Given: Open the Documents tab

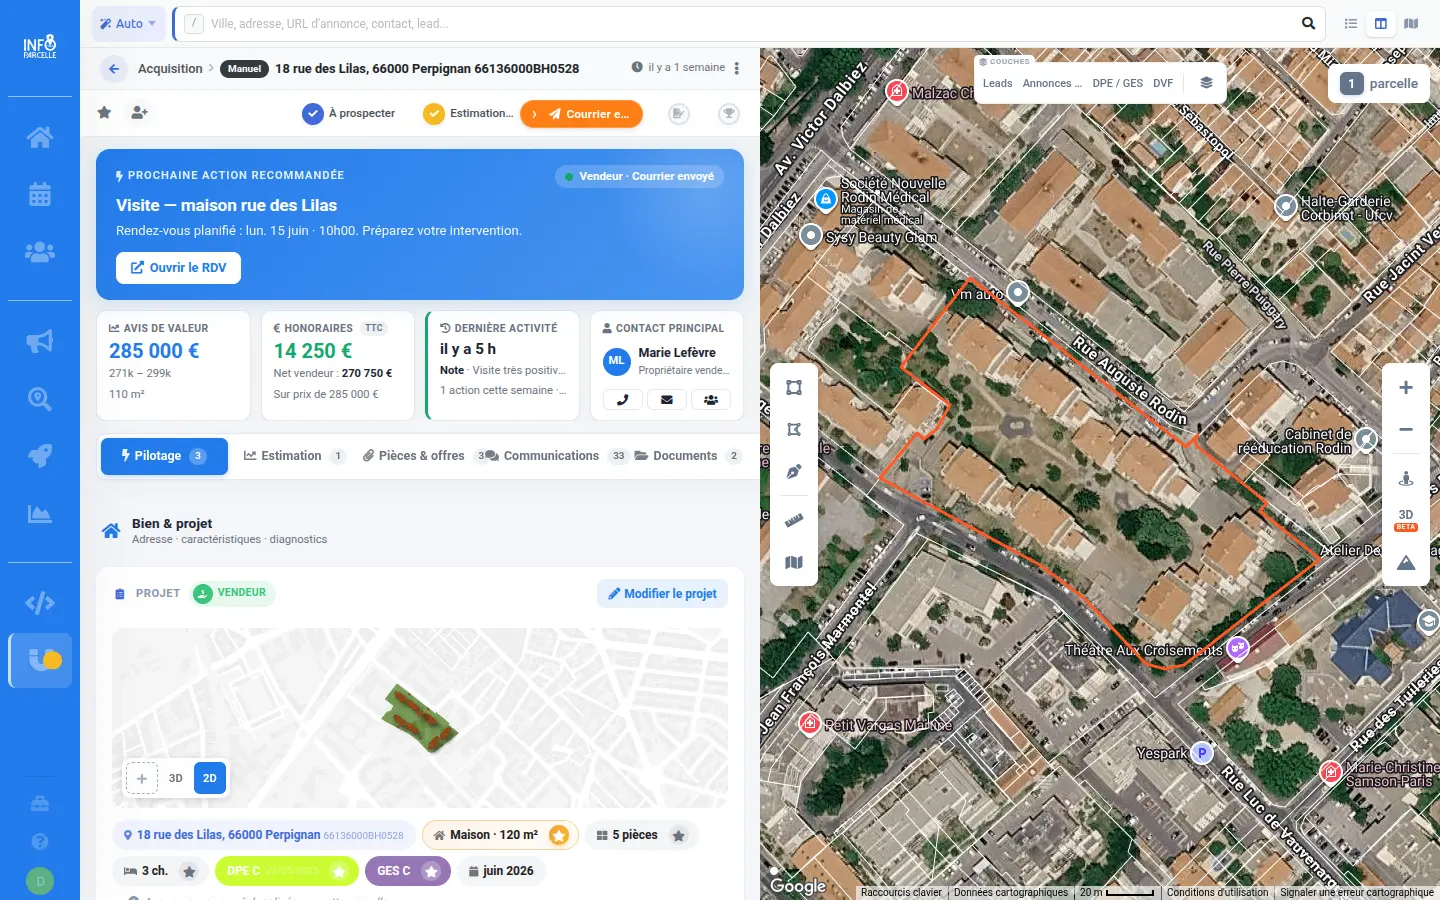Looking at the screenshot, I should (x=688, y=456).
